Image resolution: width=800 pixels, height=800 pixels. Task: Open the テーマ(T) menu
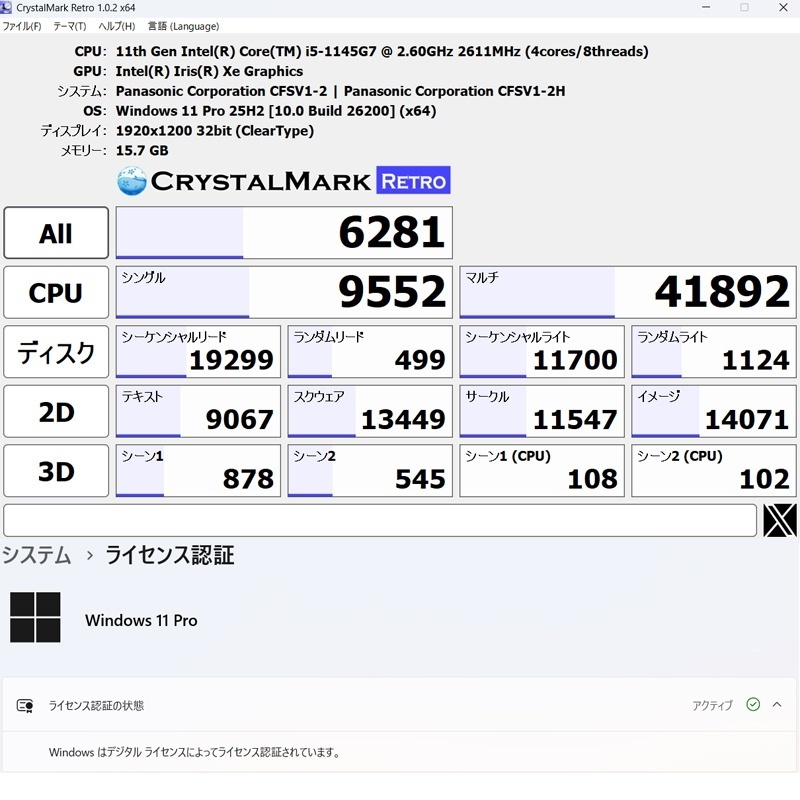point(70,26)
